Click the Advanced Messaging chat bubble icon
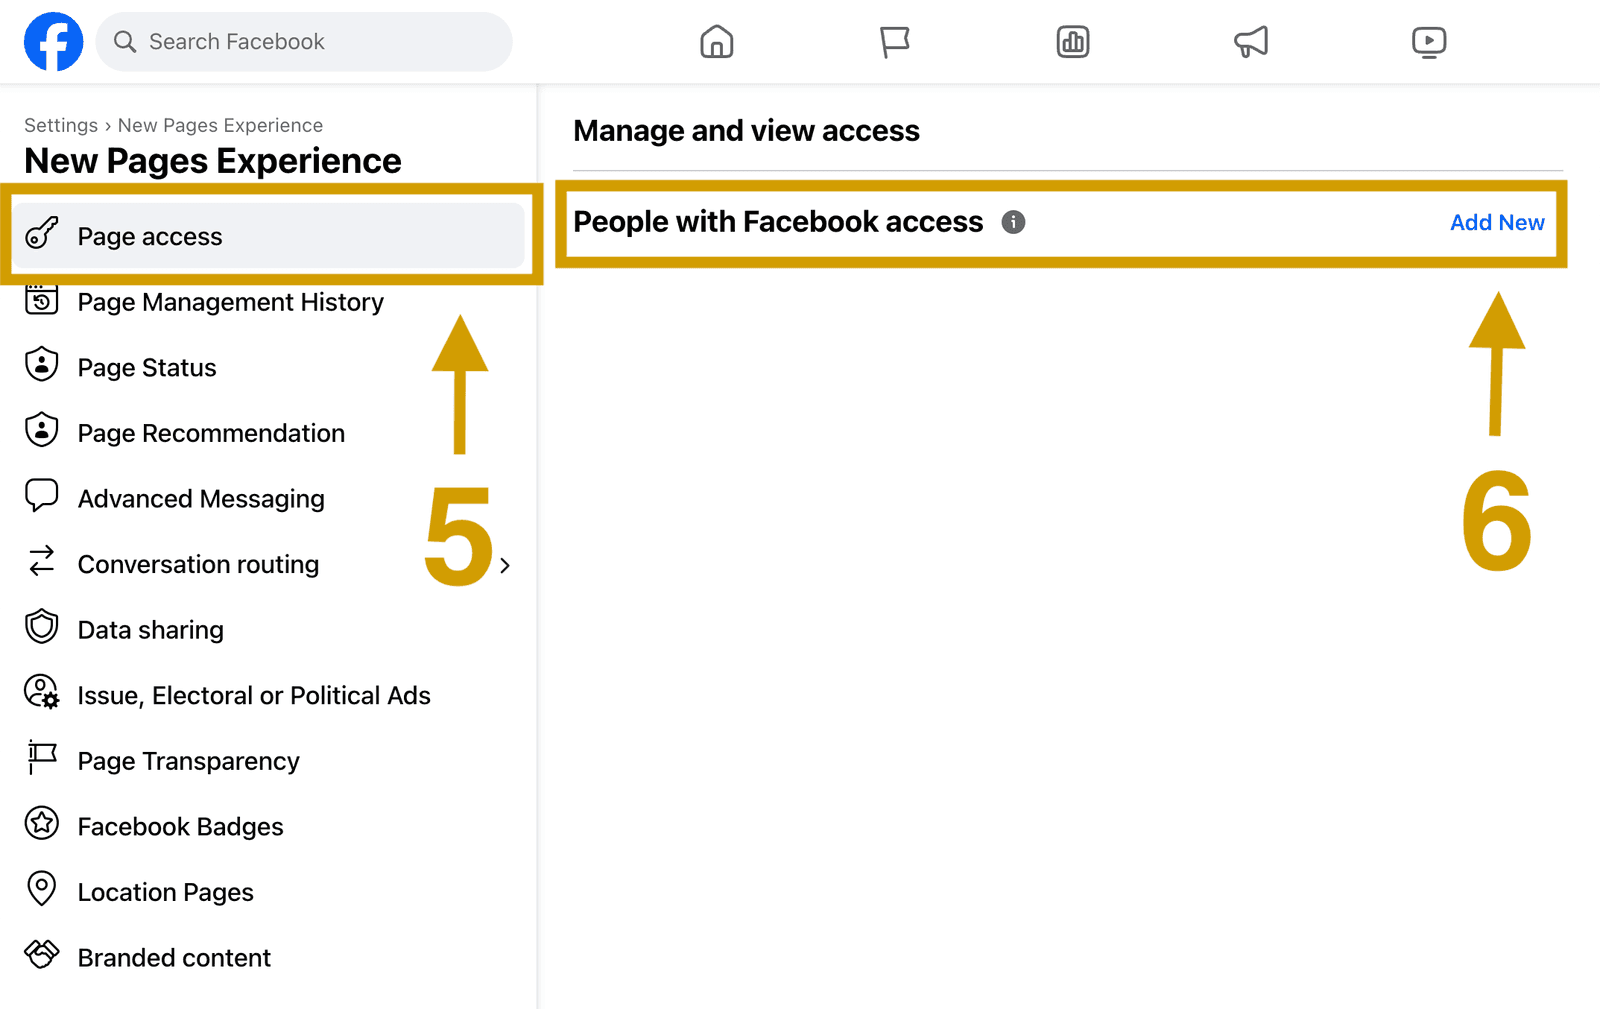1600x1009 pixels. (x=42, y=495)
